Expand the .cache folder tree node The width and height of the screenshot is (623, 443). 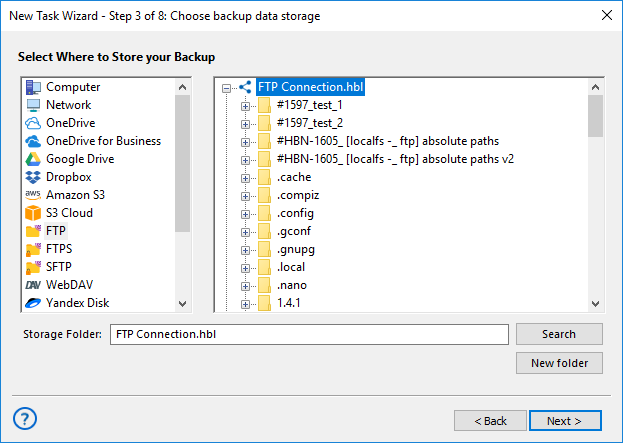[x=246, y=178]
